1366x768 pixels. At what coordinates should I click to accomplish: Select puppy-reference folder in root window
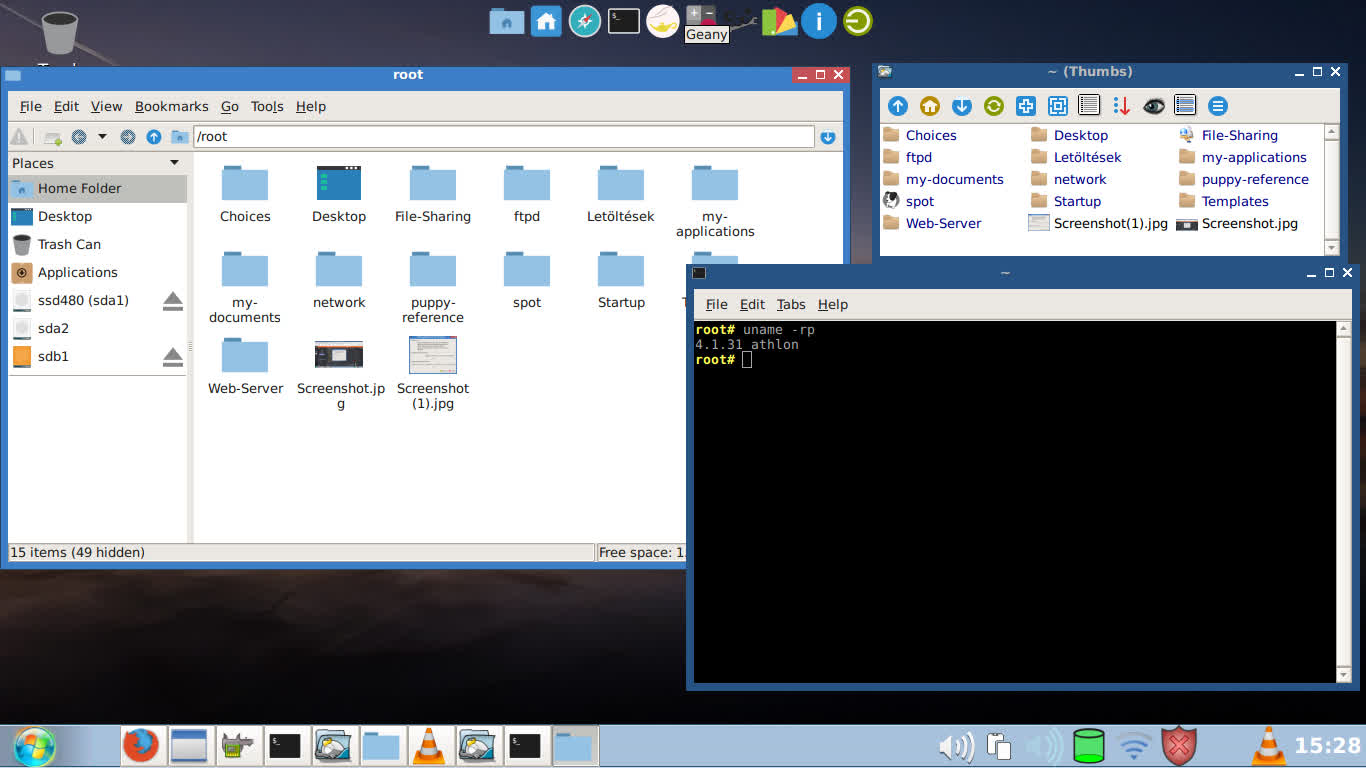point(433,287)
